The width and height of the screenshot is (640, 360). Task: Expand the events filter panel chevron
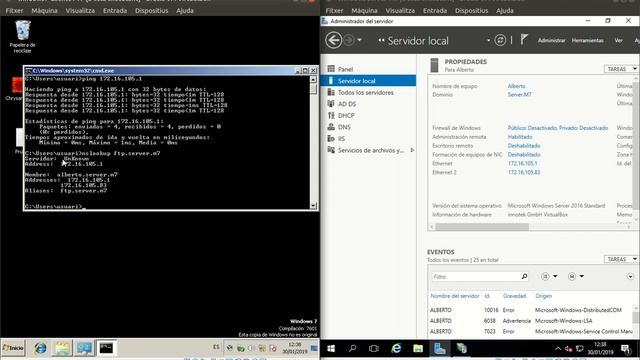pos(630,276)
